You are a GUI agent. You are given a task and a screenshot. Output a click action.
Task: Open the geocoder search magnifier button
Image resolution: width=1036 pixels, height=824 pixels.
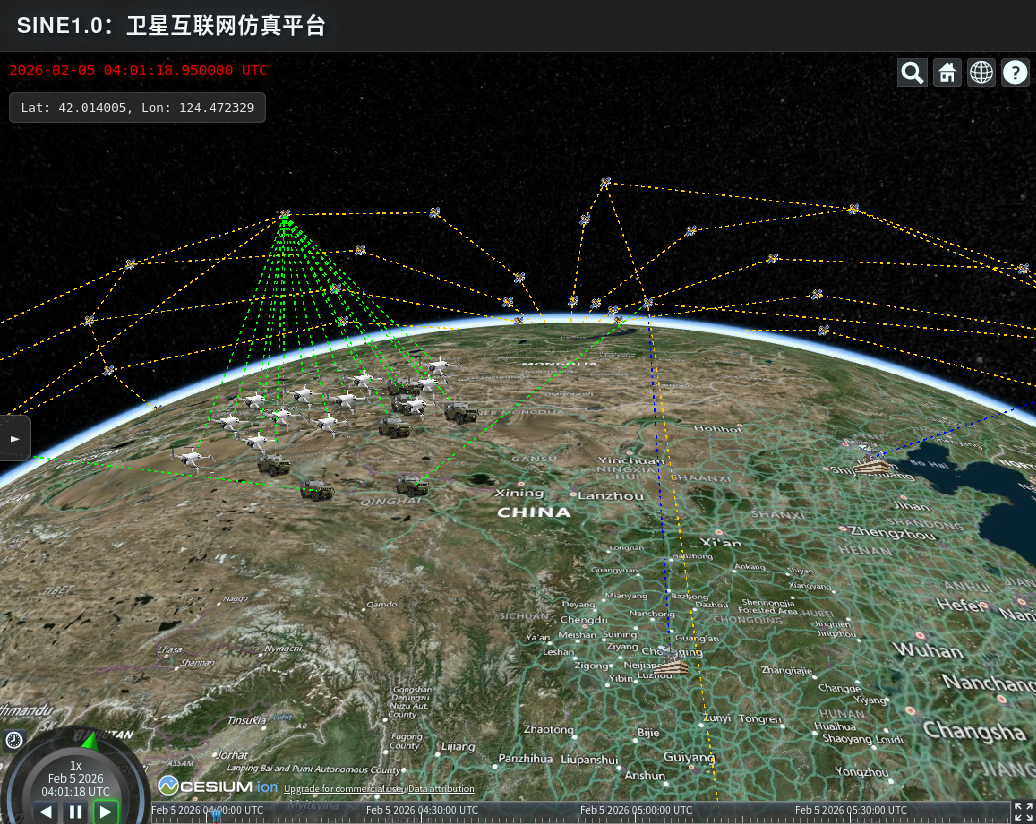coord(912,72)
